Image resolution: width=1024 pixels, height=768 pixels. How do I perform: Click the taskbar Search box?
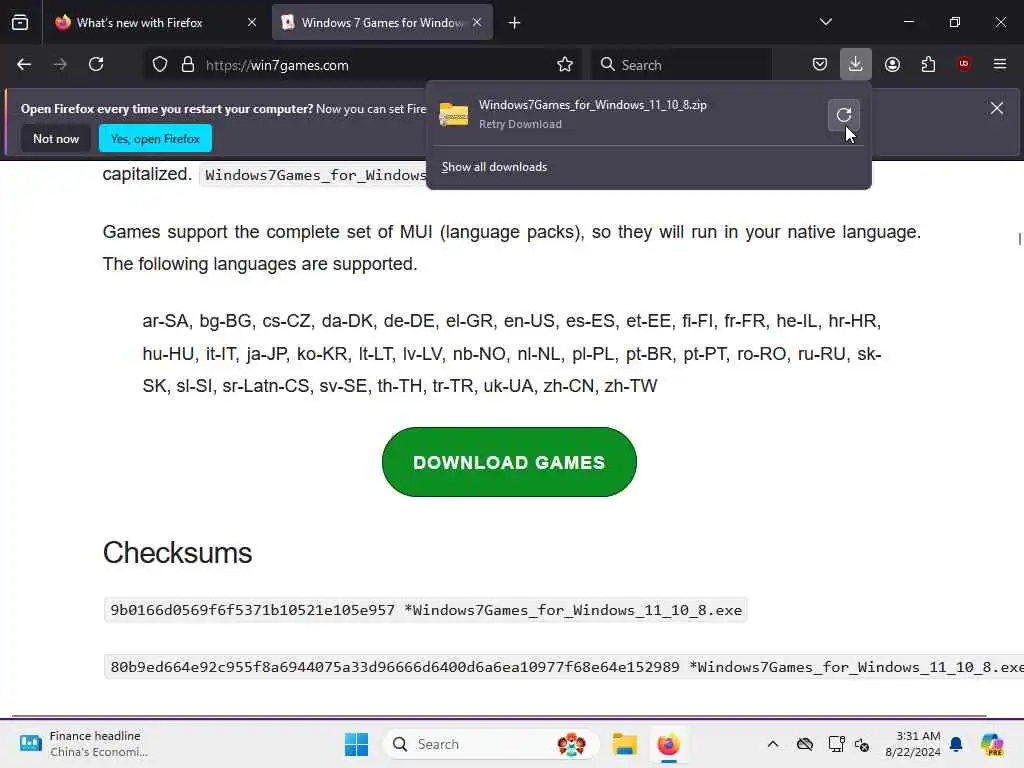tap(490, 744)
